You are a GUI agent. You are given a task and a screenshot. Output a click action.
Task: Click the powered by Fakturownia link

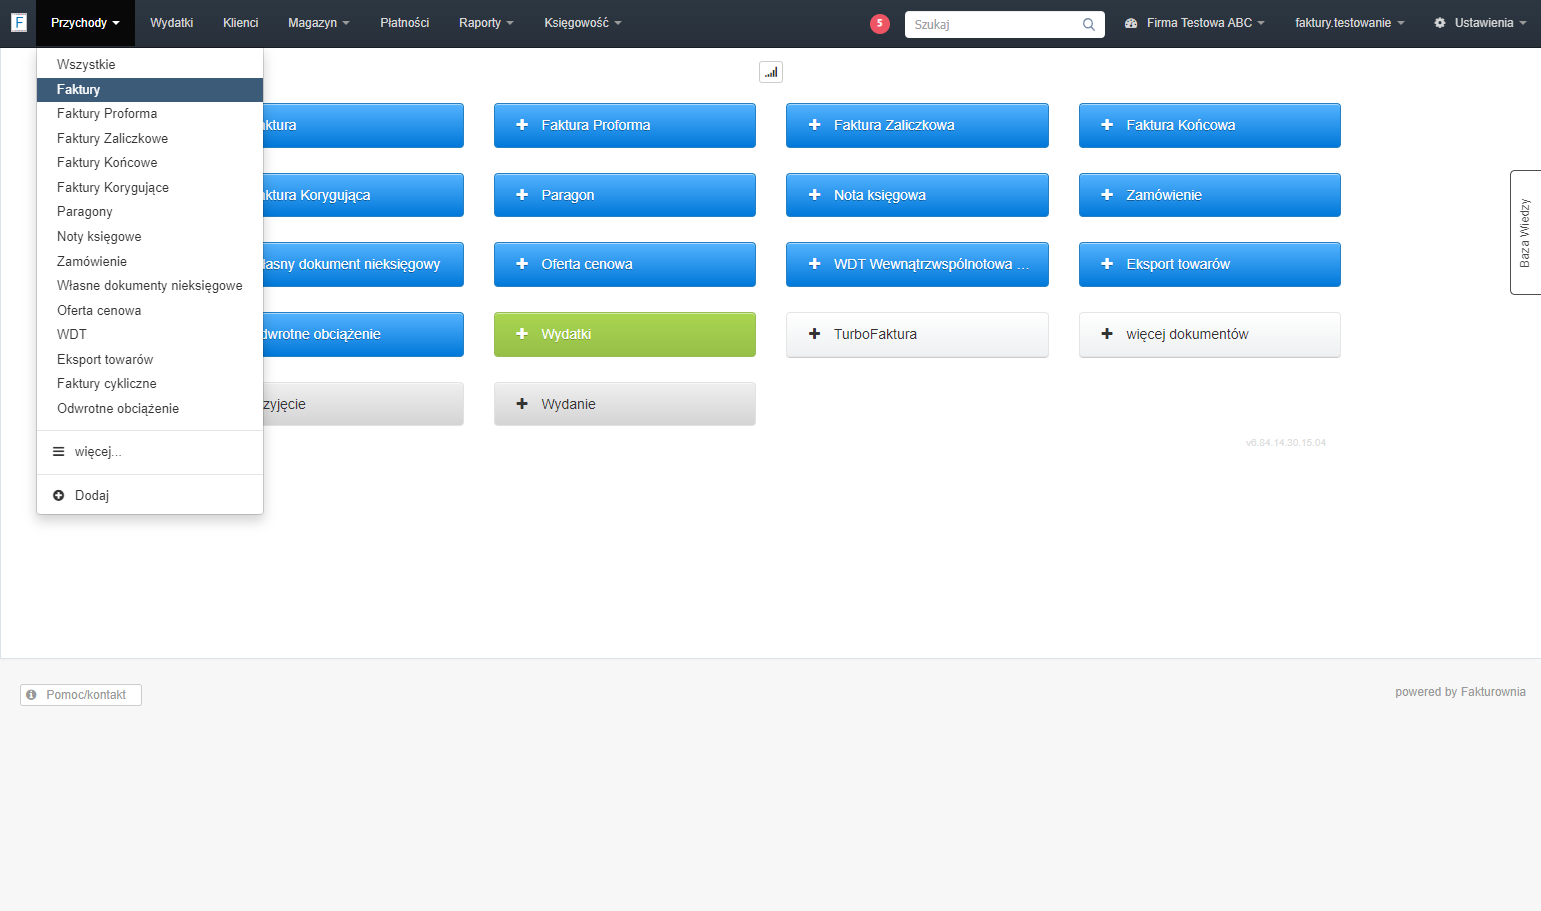(1460, 692)
